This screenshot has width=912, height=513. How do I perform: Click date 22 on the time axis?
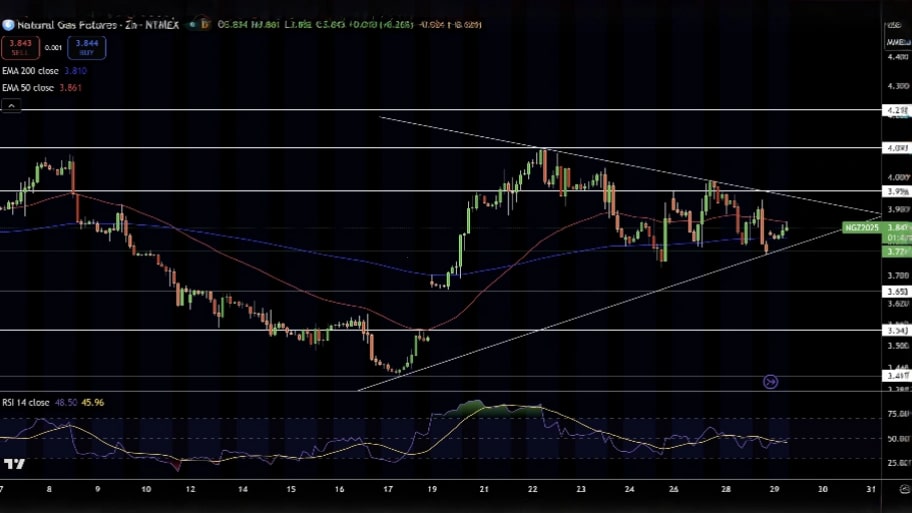533,489
